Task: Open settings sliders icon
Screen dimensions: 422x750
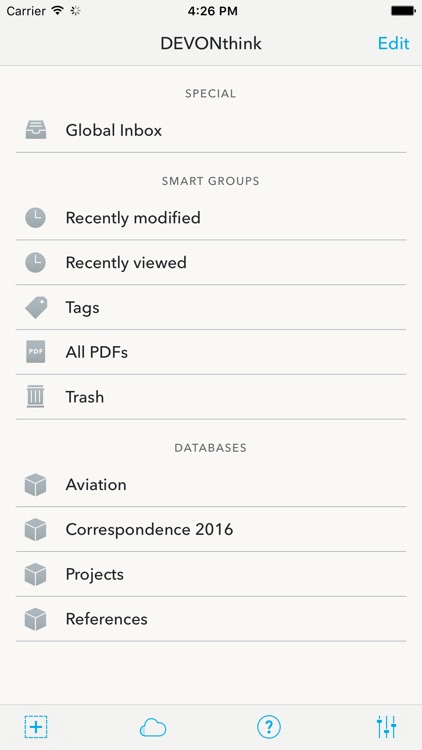Action: click(x=387, y=727)
